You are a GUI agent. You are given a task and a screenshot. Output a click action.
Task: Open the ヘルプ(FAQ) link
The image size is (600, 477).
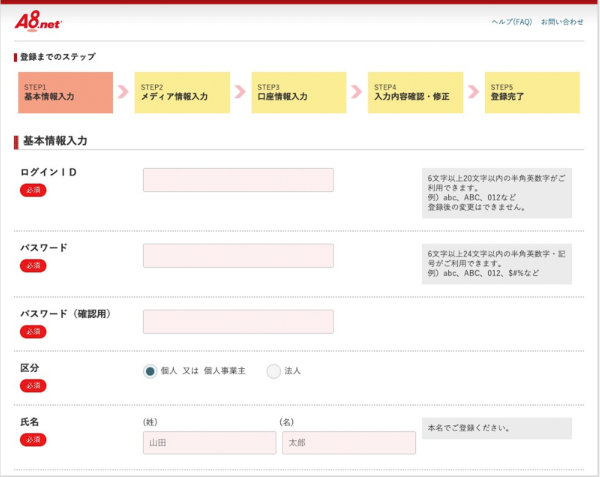(511, 22)
